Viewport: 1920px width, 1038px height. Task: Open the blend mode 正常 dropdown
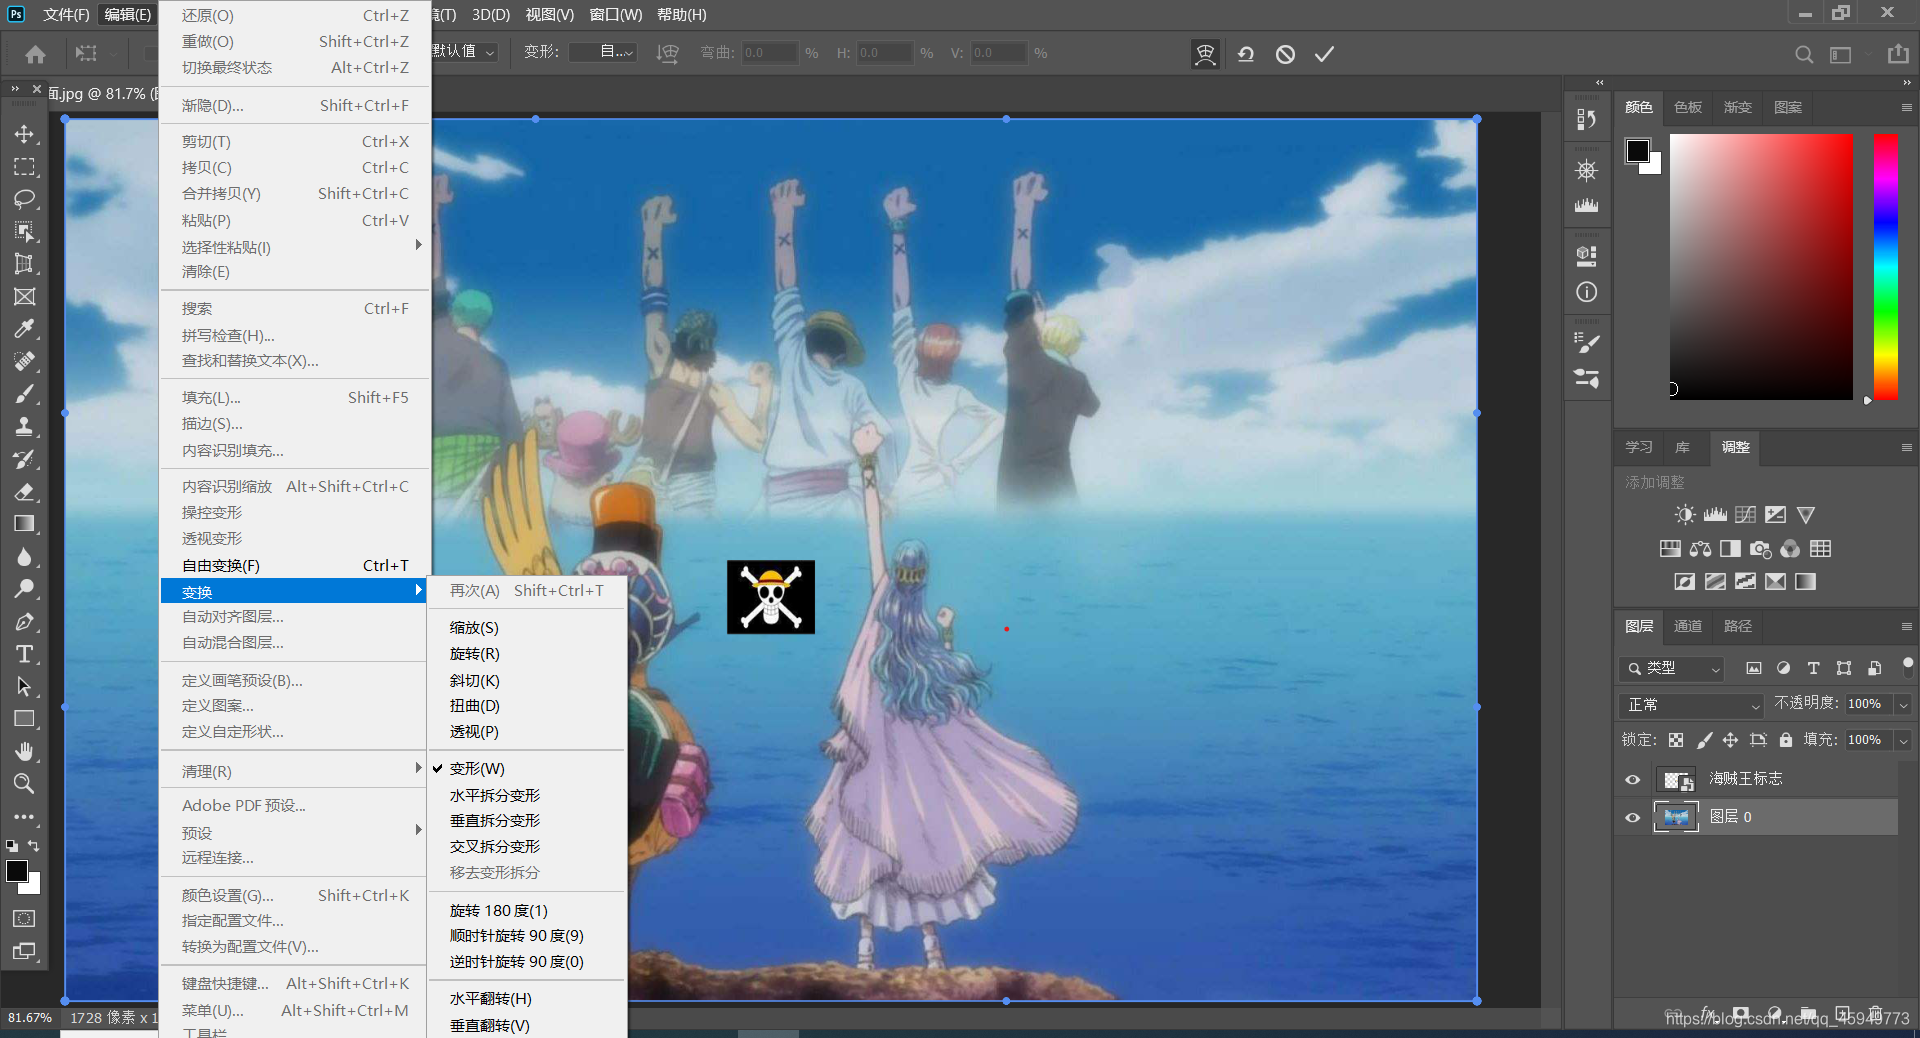(1690, 705)
